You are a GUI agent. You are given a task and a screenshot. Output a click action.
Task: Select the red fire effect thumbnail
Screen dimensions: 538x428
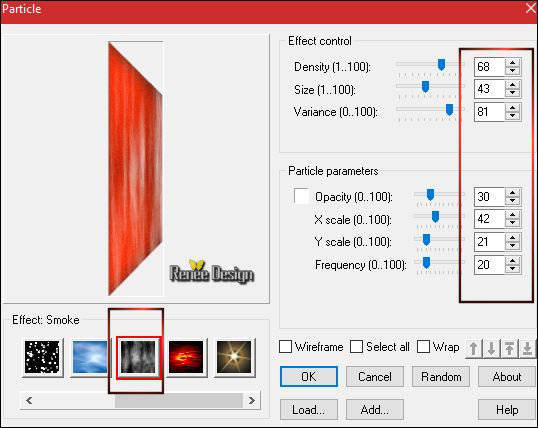tap(186, 357)
